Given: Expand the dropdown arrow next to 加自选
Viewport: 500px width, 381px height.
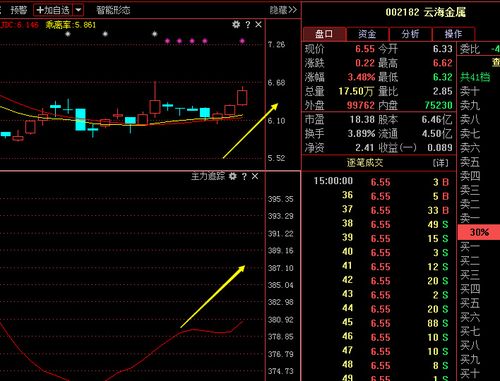Looking at the screenshot, I should click(x=78, y=10).
